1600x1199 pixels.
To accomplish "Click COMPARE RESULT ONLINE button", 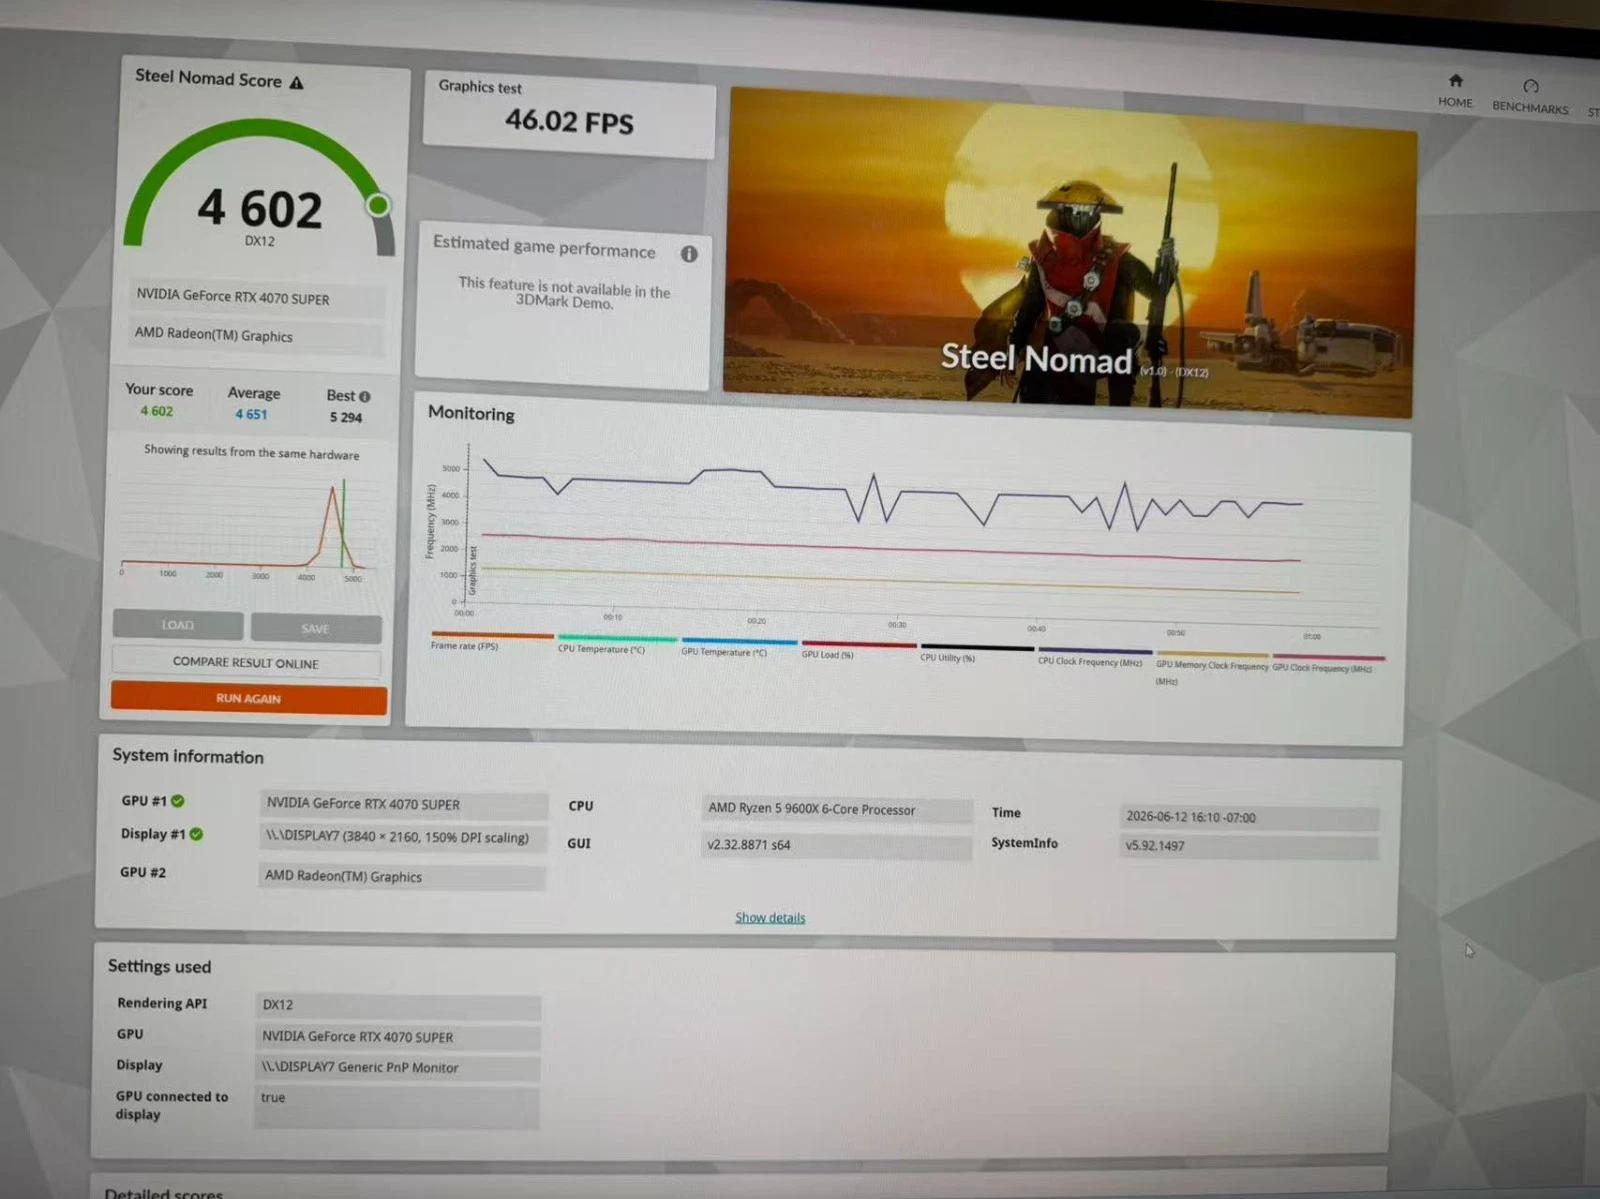I will click(x=246, y=663).
